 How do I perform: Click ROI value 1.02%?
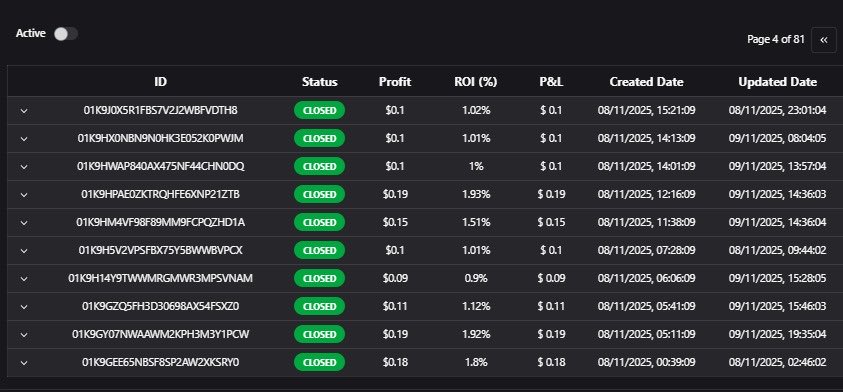(476, 110)
